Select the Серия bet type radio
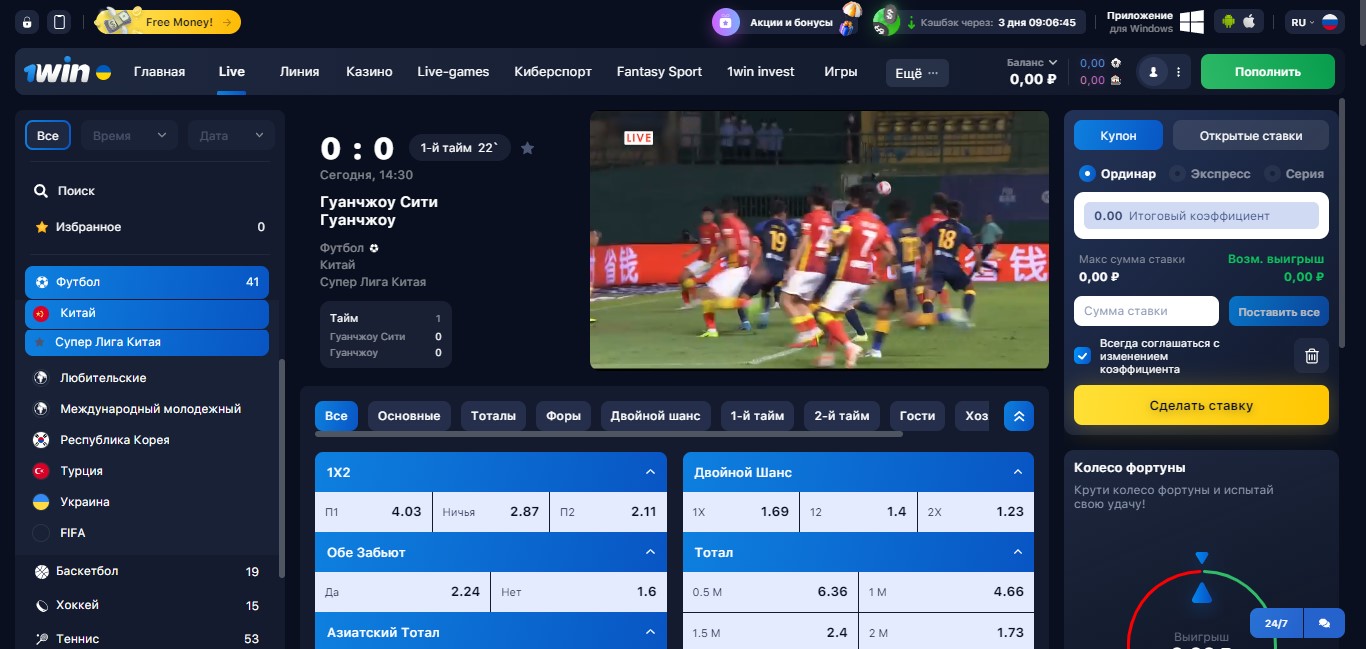 (x=1272, y=174)
